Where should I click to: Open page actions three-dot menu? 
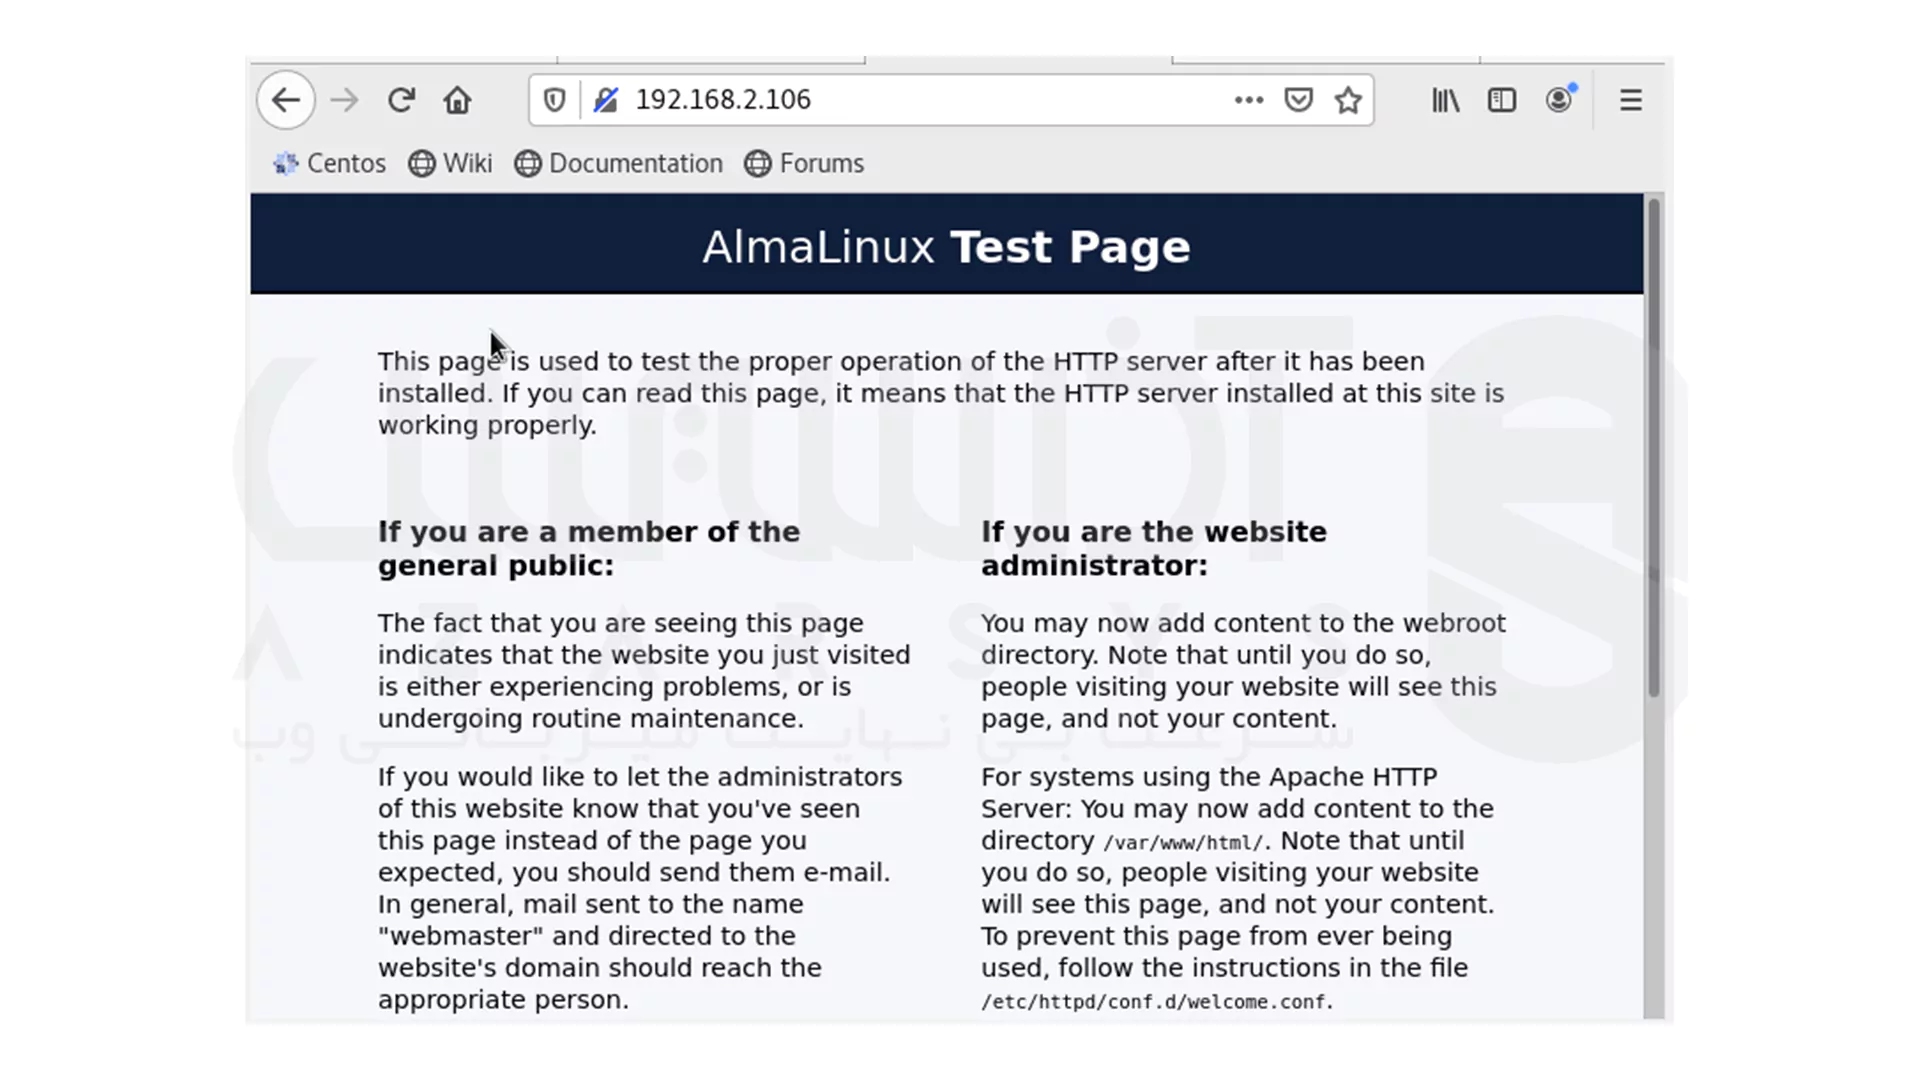pyautogui.click(x=1249, y=100)
